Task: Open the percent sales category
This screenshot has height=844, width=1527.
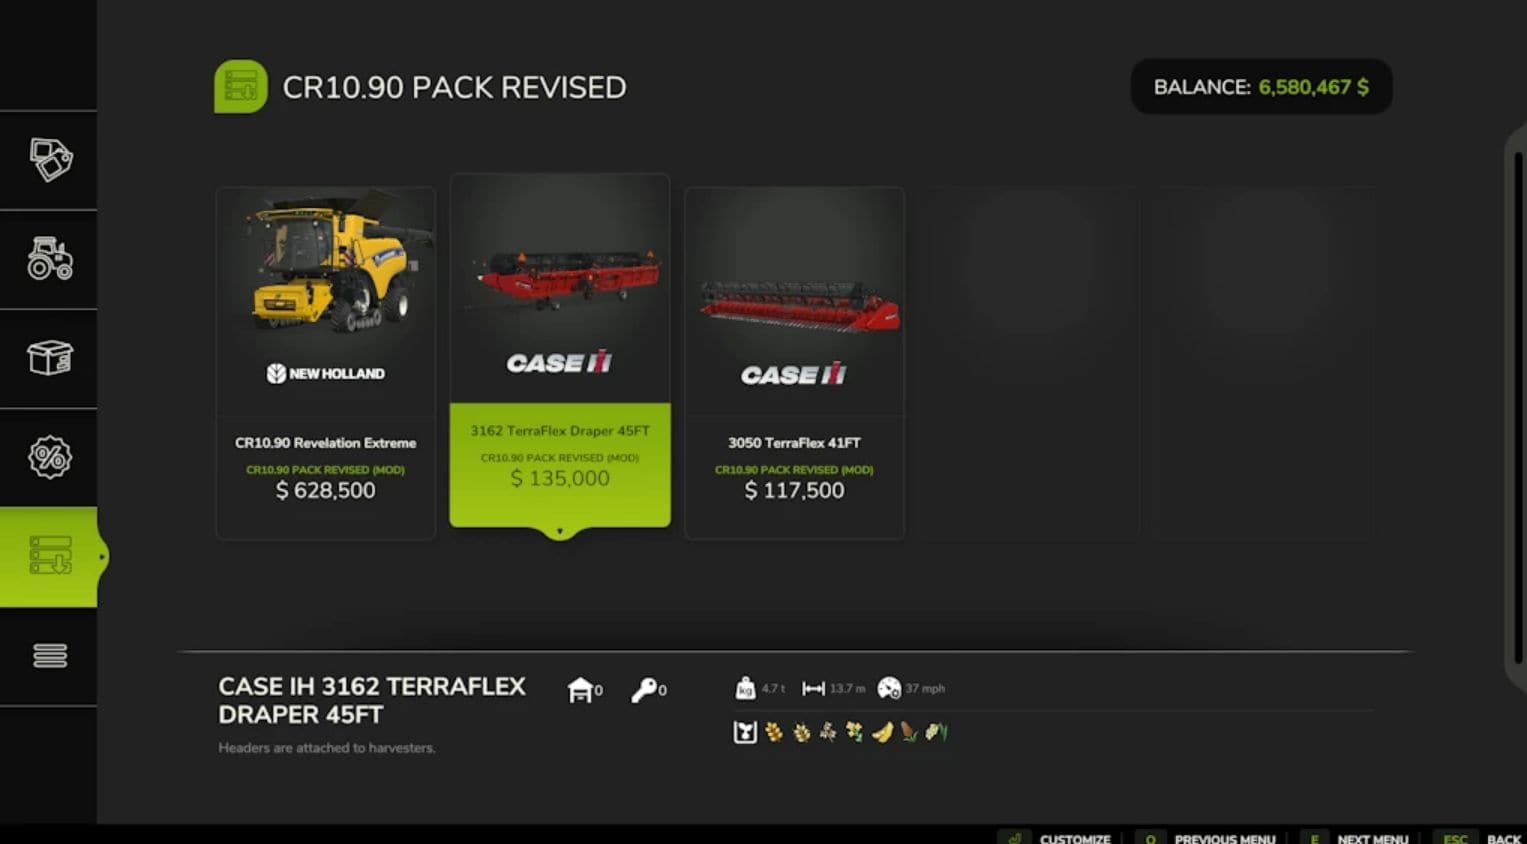Action: click(49, 457)
